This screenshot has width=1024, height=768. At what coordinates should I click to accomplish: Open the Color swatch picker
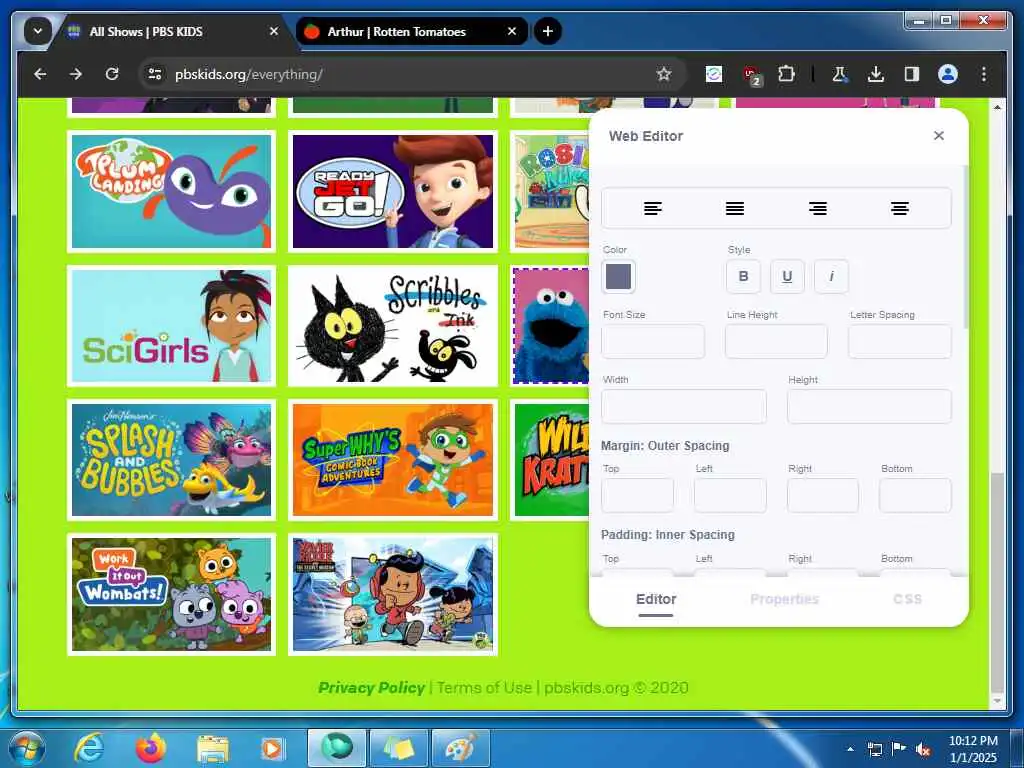618,276
